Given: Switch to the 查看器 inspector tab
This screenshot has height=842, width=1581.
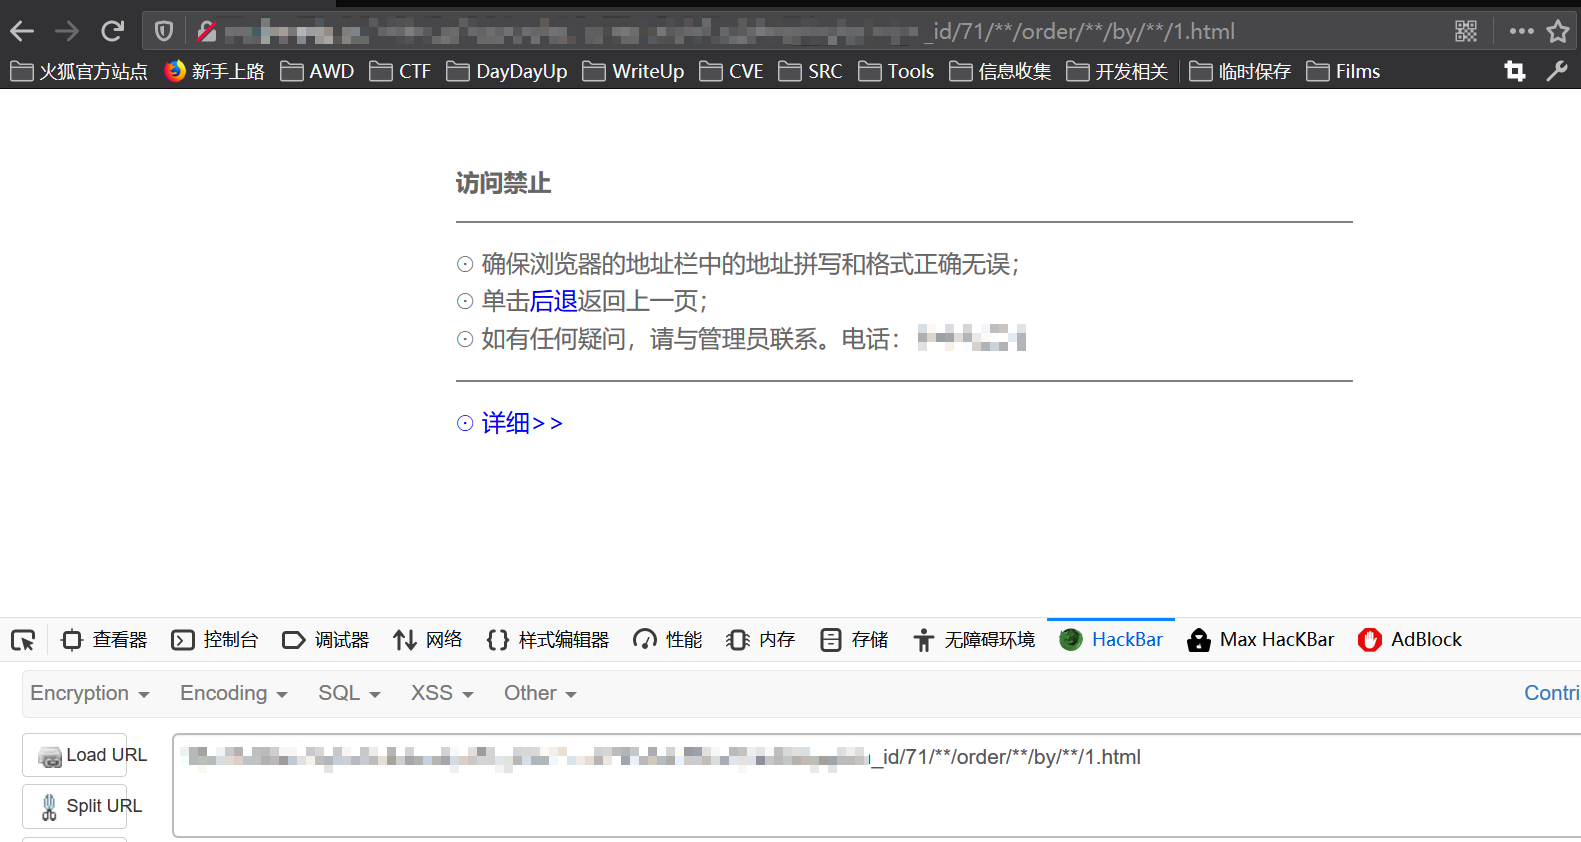Looking at the screenshot, I should click(104, 640).
